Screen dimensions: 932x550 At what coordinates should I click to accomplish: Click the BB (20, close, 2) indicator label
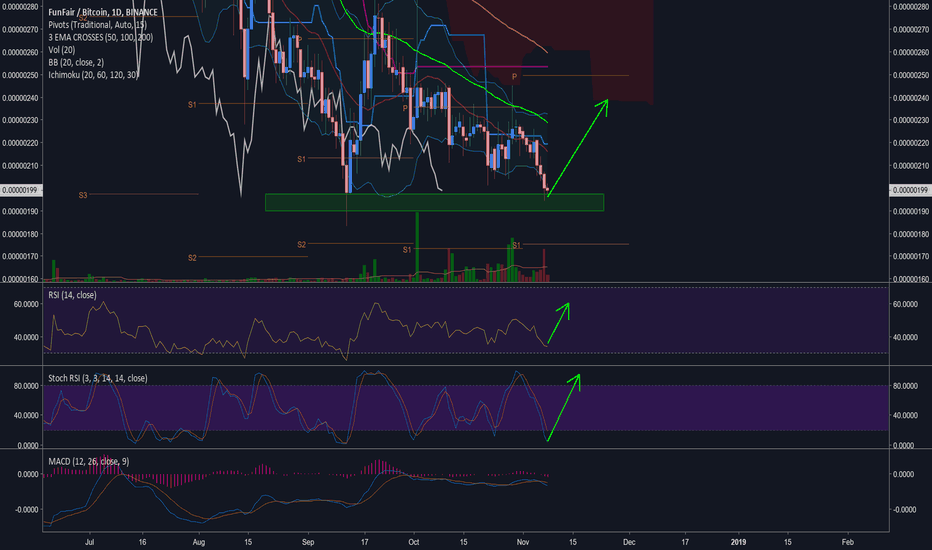76,62
